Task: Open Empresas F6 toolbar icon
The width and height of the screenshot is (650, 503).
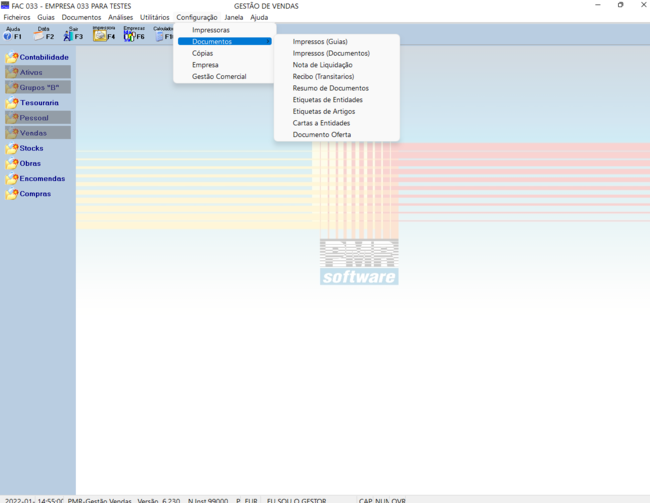Action: pos(134,34)
